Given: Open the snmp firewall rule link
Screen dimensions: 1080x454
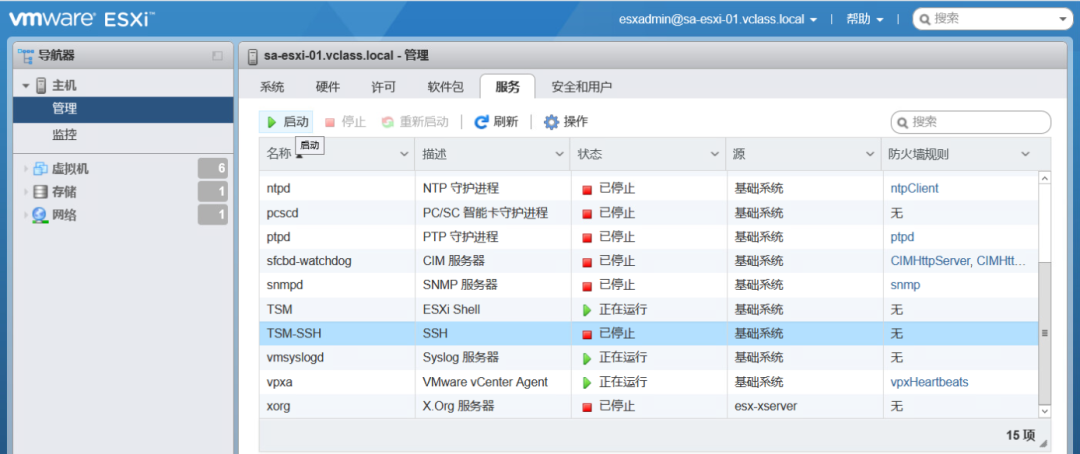Looking at the screenshot, I should point(905,285).
